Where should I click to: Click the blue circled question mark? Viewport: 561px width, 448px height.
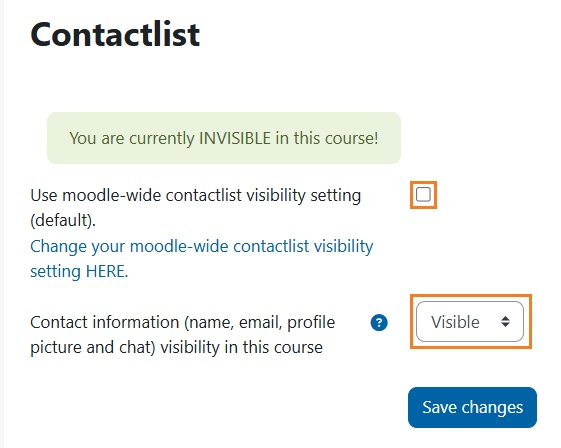point(379,323)
